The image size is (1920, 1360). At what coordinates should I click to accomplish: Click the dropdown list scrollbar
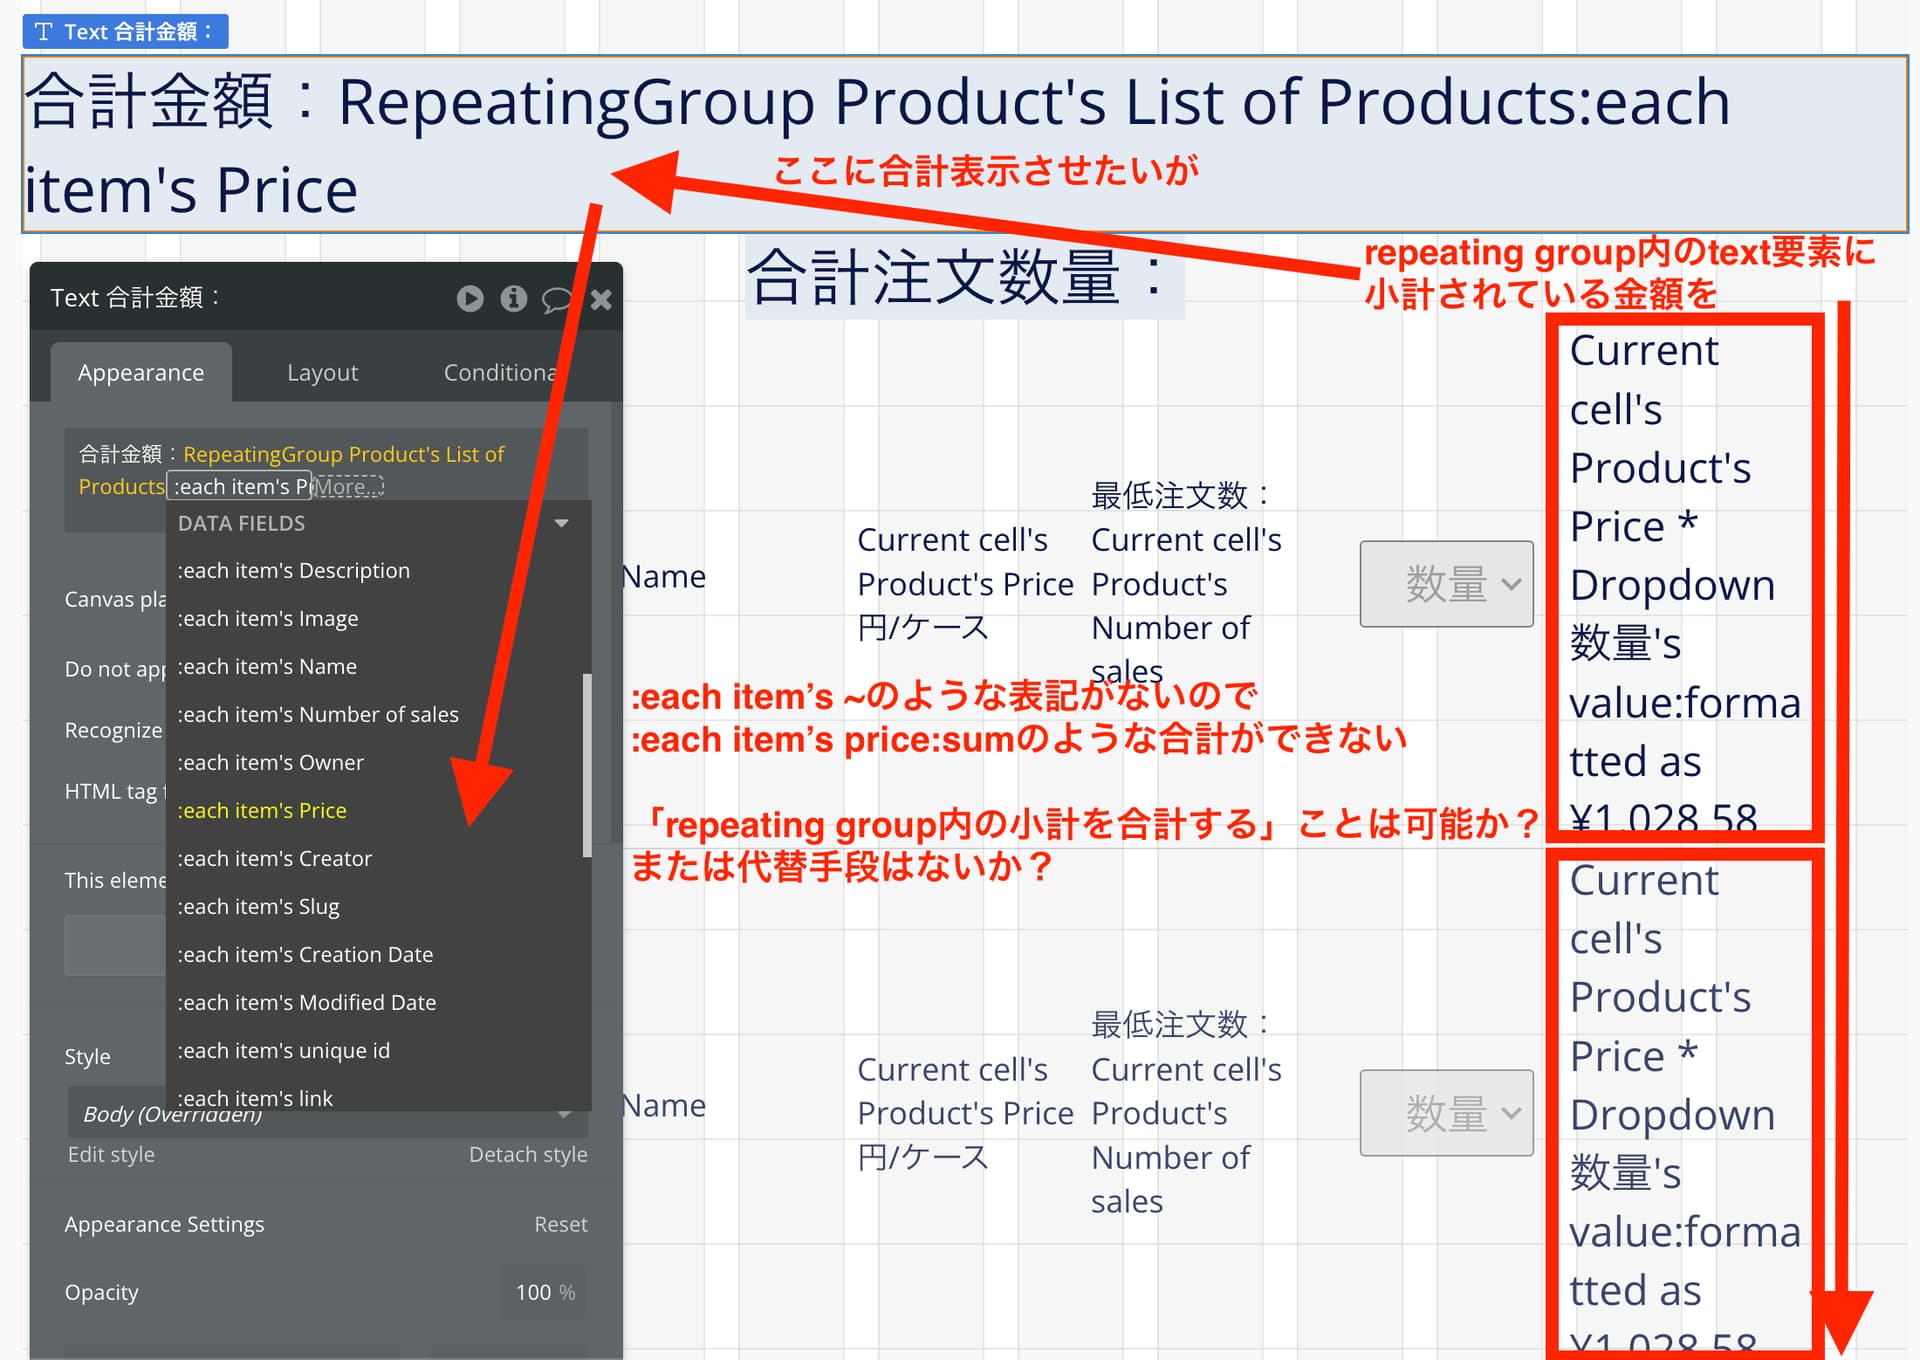coord(587,765)
